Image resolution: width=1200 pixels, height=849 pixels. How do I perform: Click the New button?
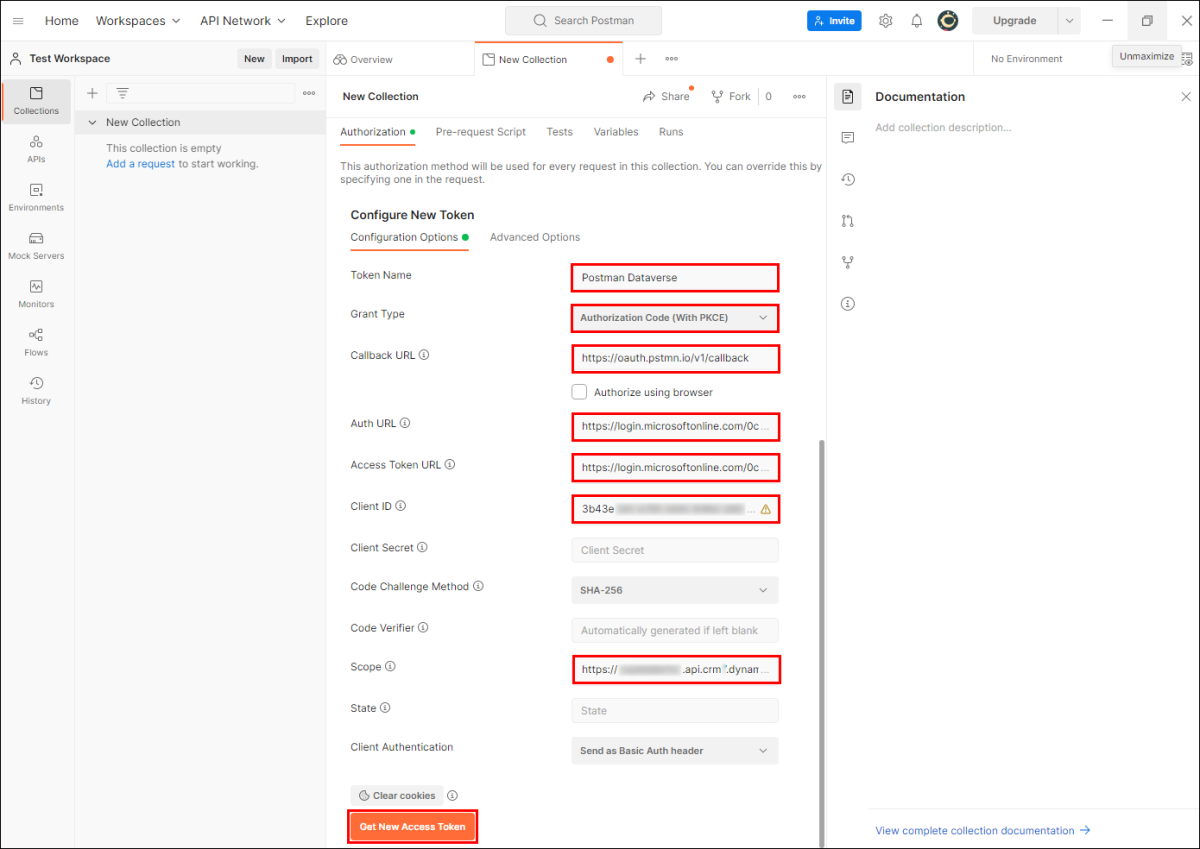(x=254, y=59)
